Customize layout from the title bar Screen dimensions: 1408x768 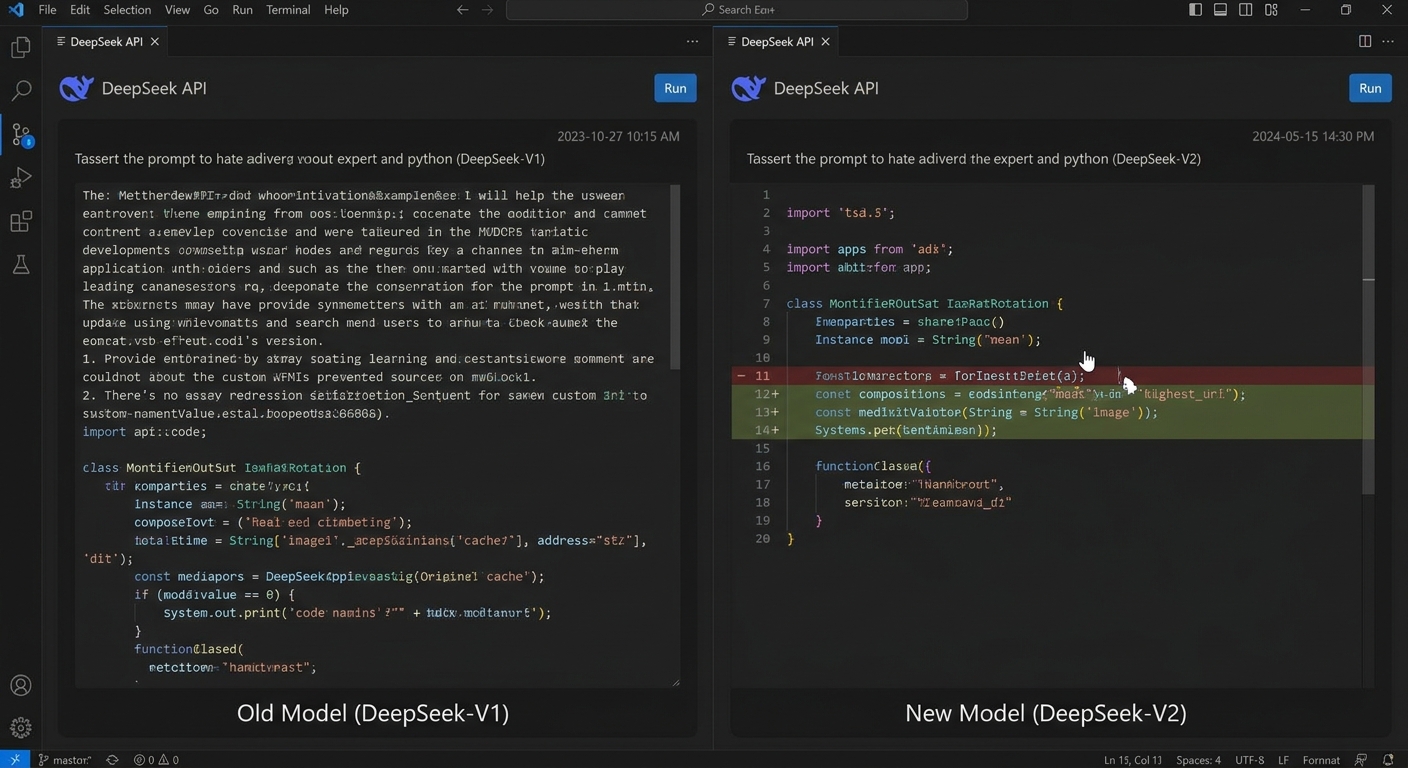click(x=1271, y=10)
